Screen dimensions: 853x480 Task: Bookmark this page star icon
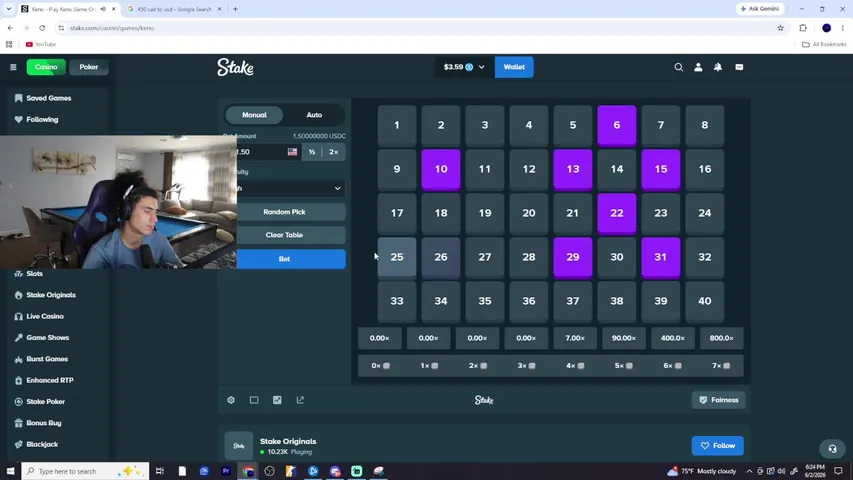coord(780,28)
